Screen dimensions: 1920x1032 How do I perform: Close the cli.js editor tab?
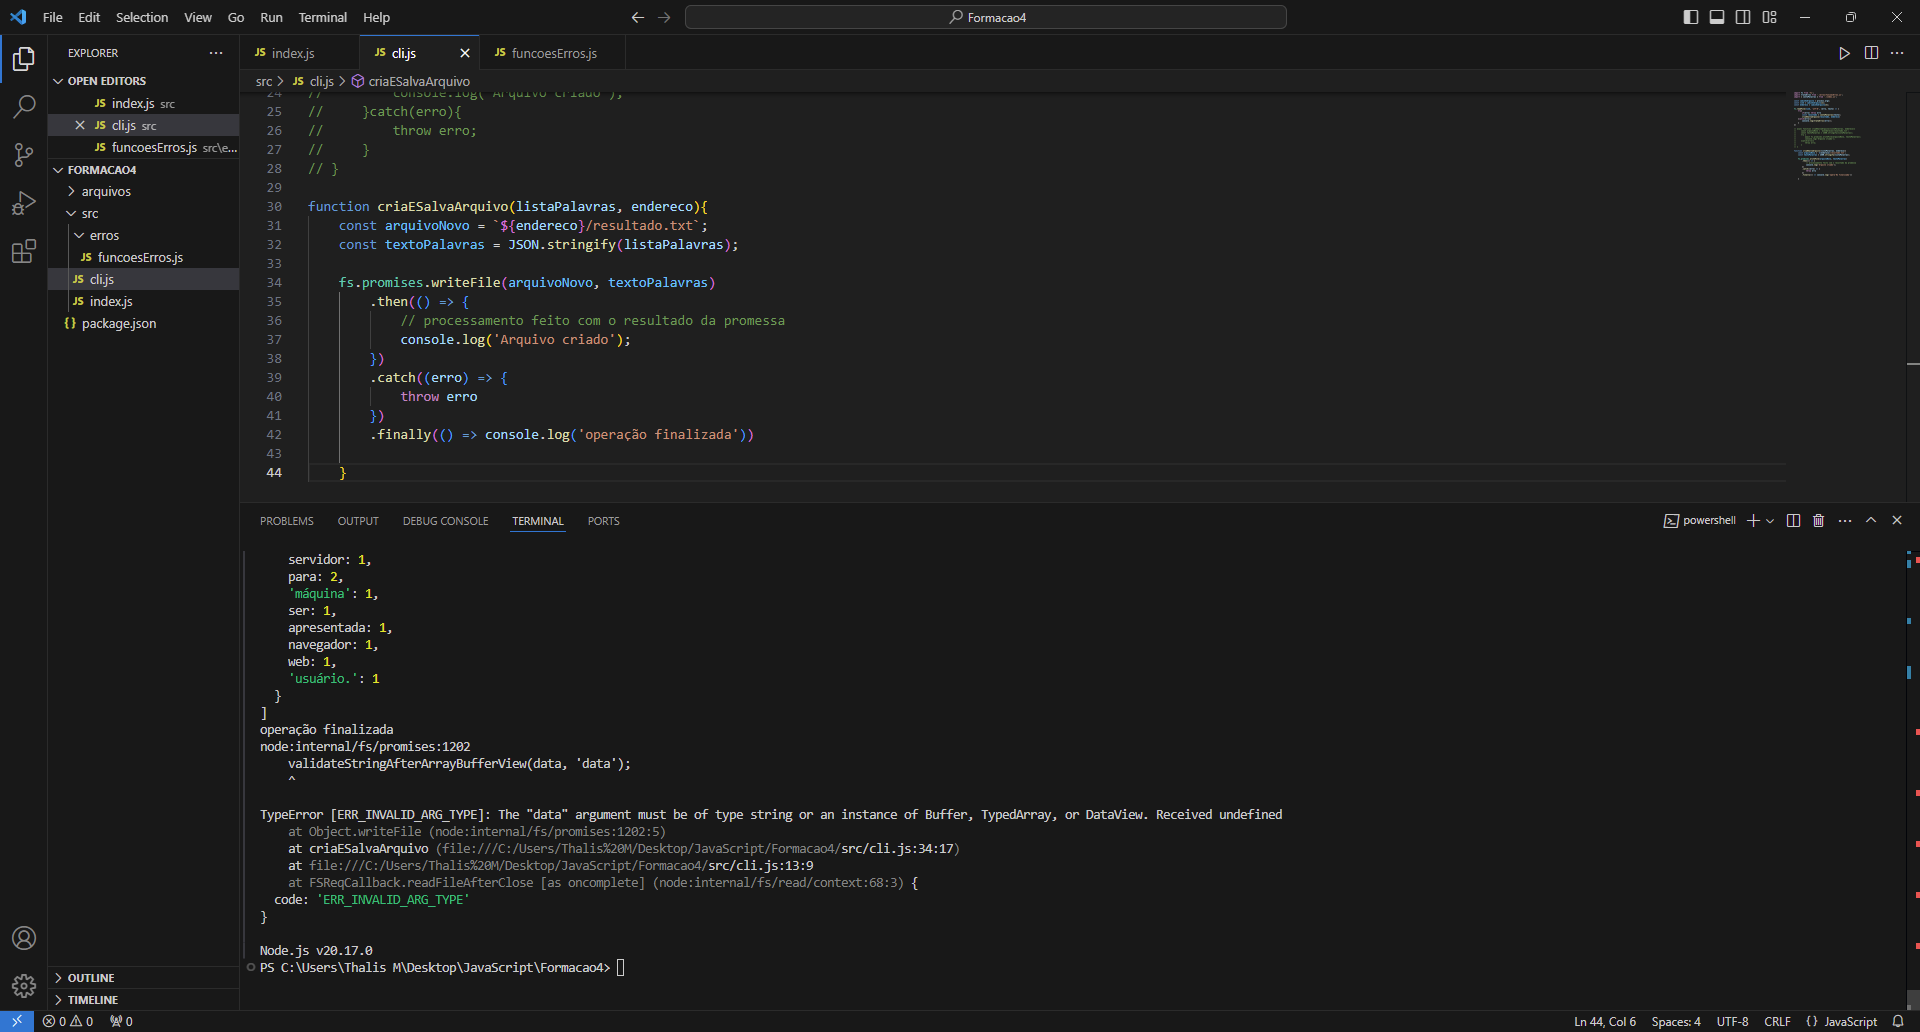[465, 53]
